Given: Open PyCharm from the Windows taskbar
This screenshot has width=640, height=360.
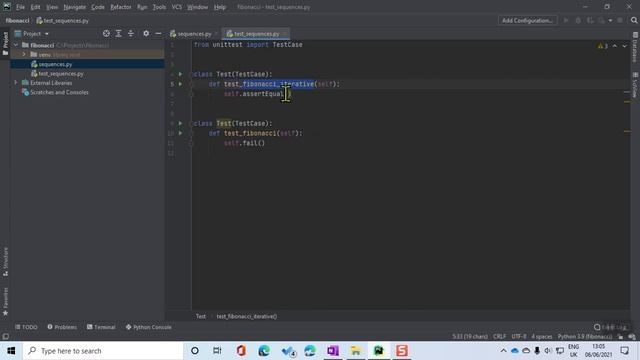Looking at the screenshot, I should coord(378,351).
